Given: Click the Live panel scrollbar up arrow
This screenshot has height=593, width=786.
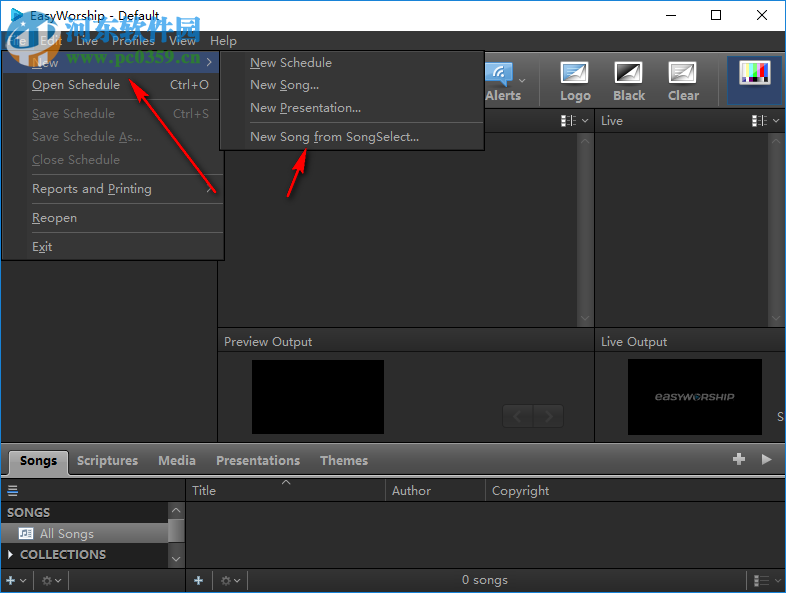Looking at the screenshot, I should point(775,141).
